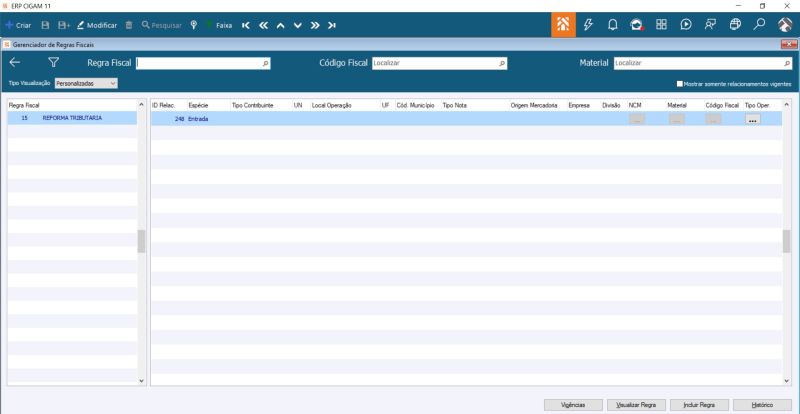Click search icon in Material field
Image resolution: width=800 pixels, height=414 pixels.
[x=787, y=63]
